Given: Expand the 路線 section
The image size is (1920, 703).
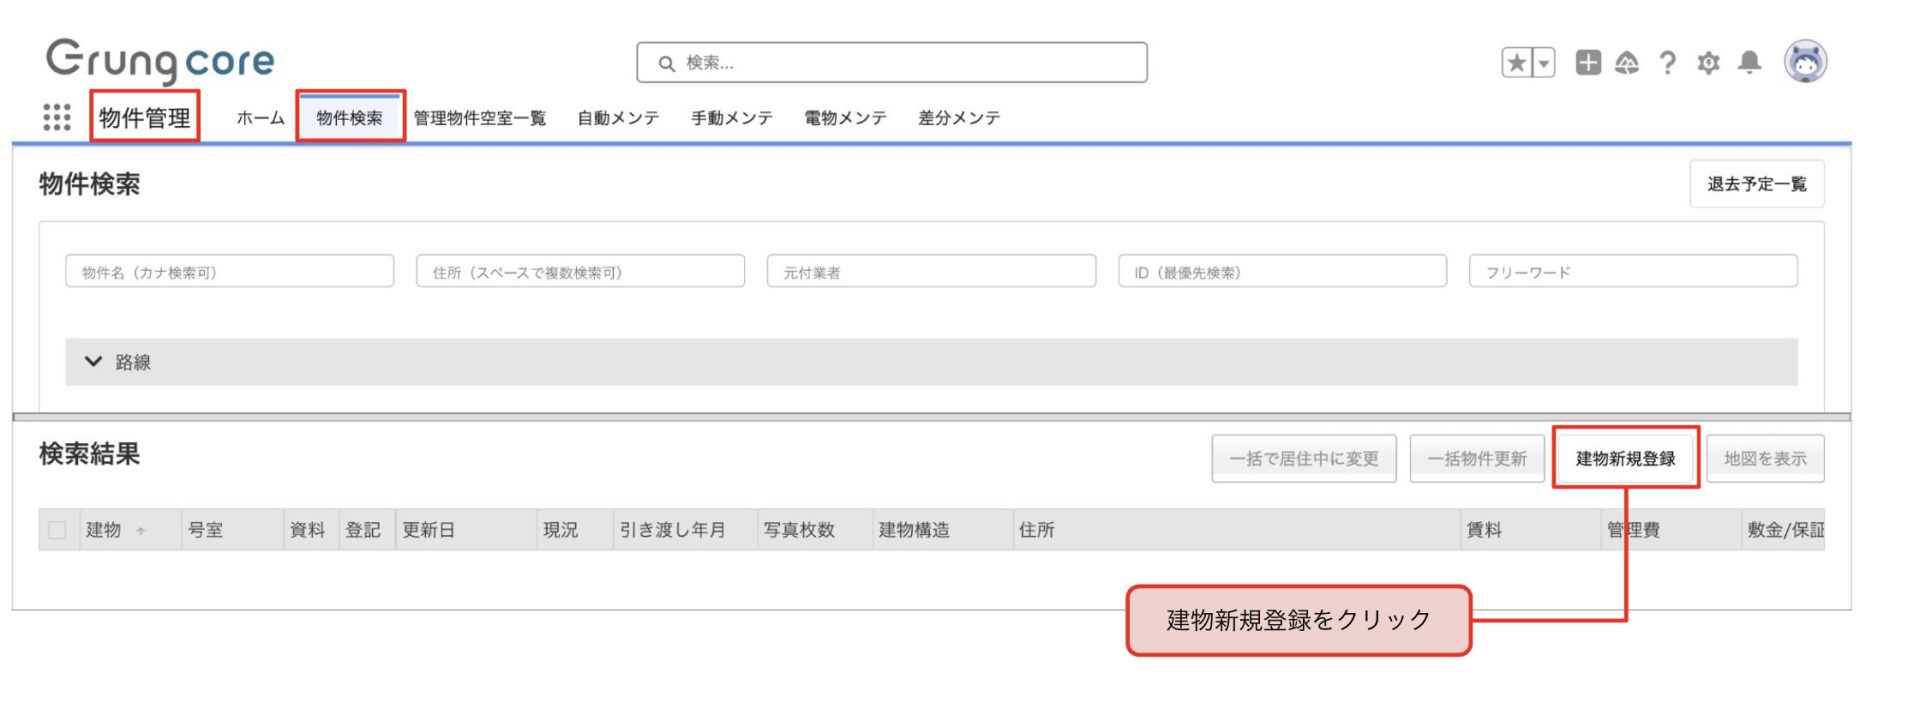Looking at the screenshot, I should coord(94,362).
